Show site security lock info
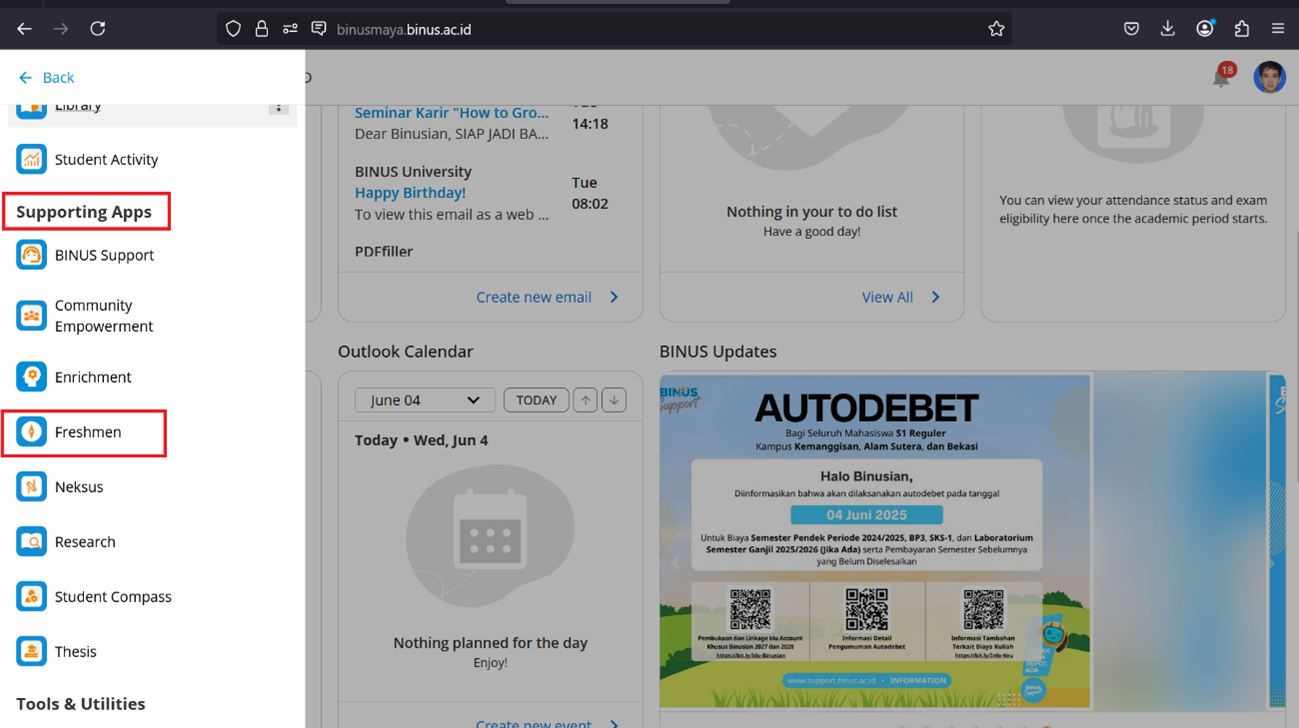 (262, 29)
